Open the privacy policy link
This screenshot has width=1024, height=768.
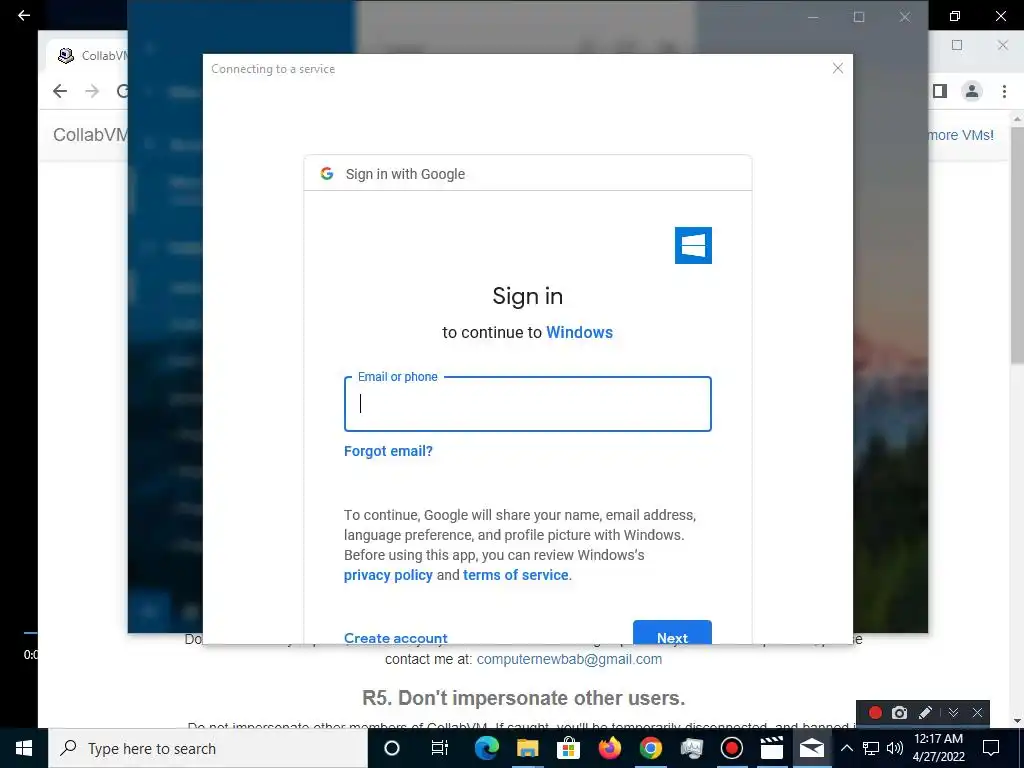pyautogui.click(x=389, y=575)
